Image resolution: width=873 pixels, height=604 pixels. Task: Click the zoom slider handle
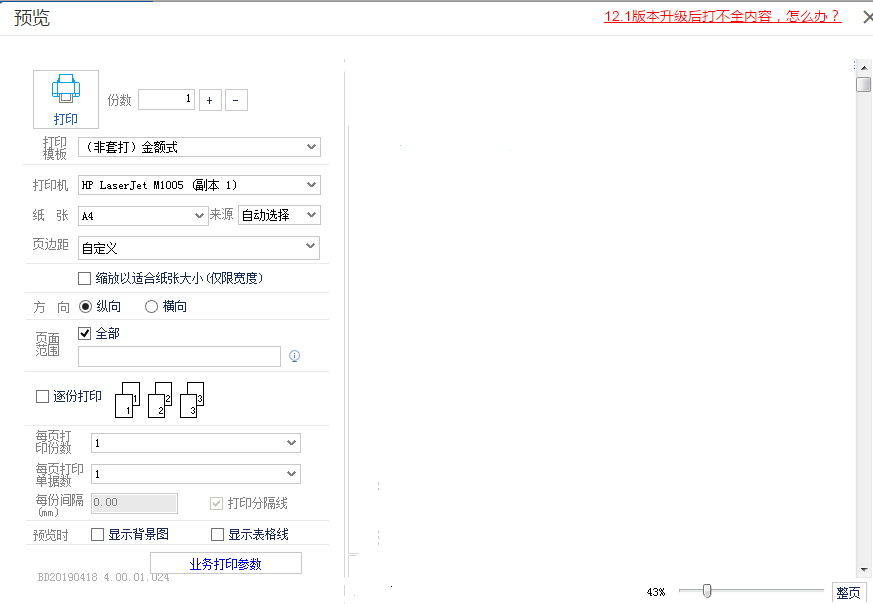(x=707, y=591)
